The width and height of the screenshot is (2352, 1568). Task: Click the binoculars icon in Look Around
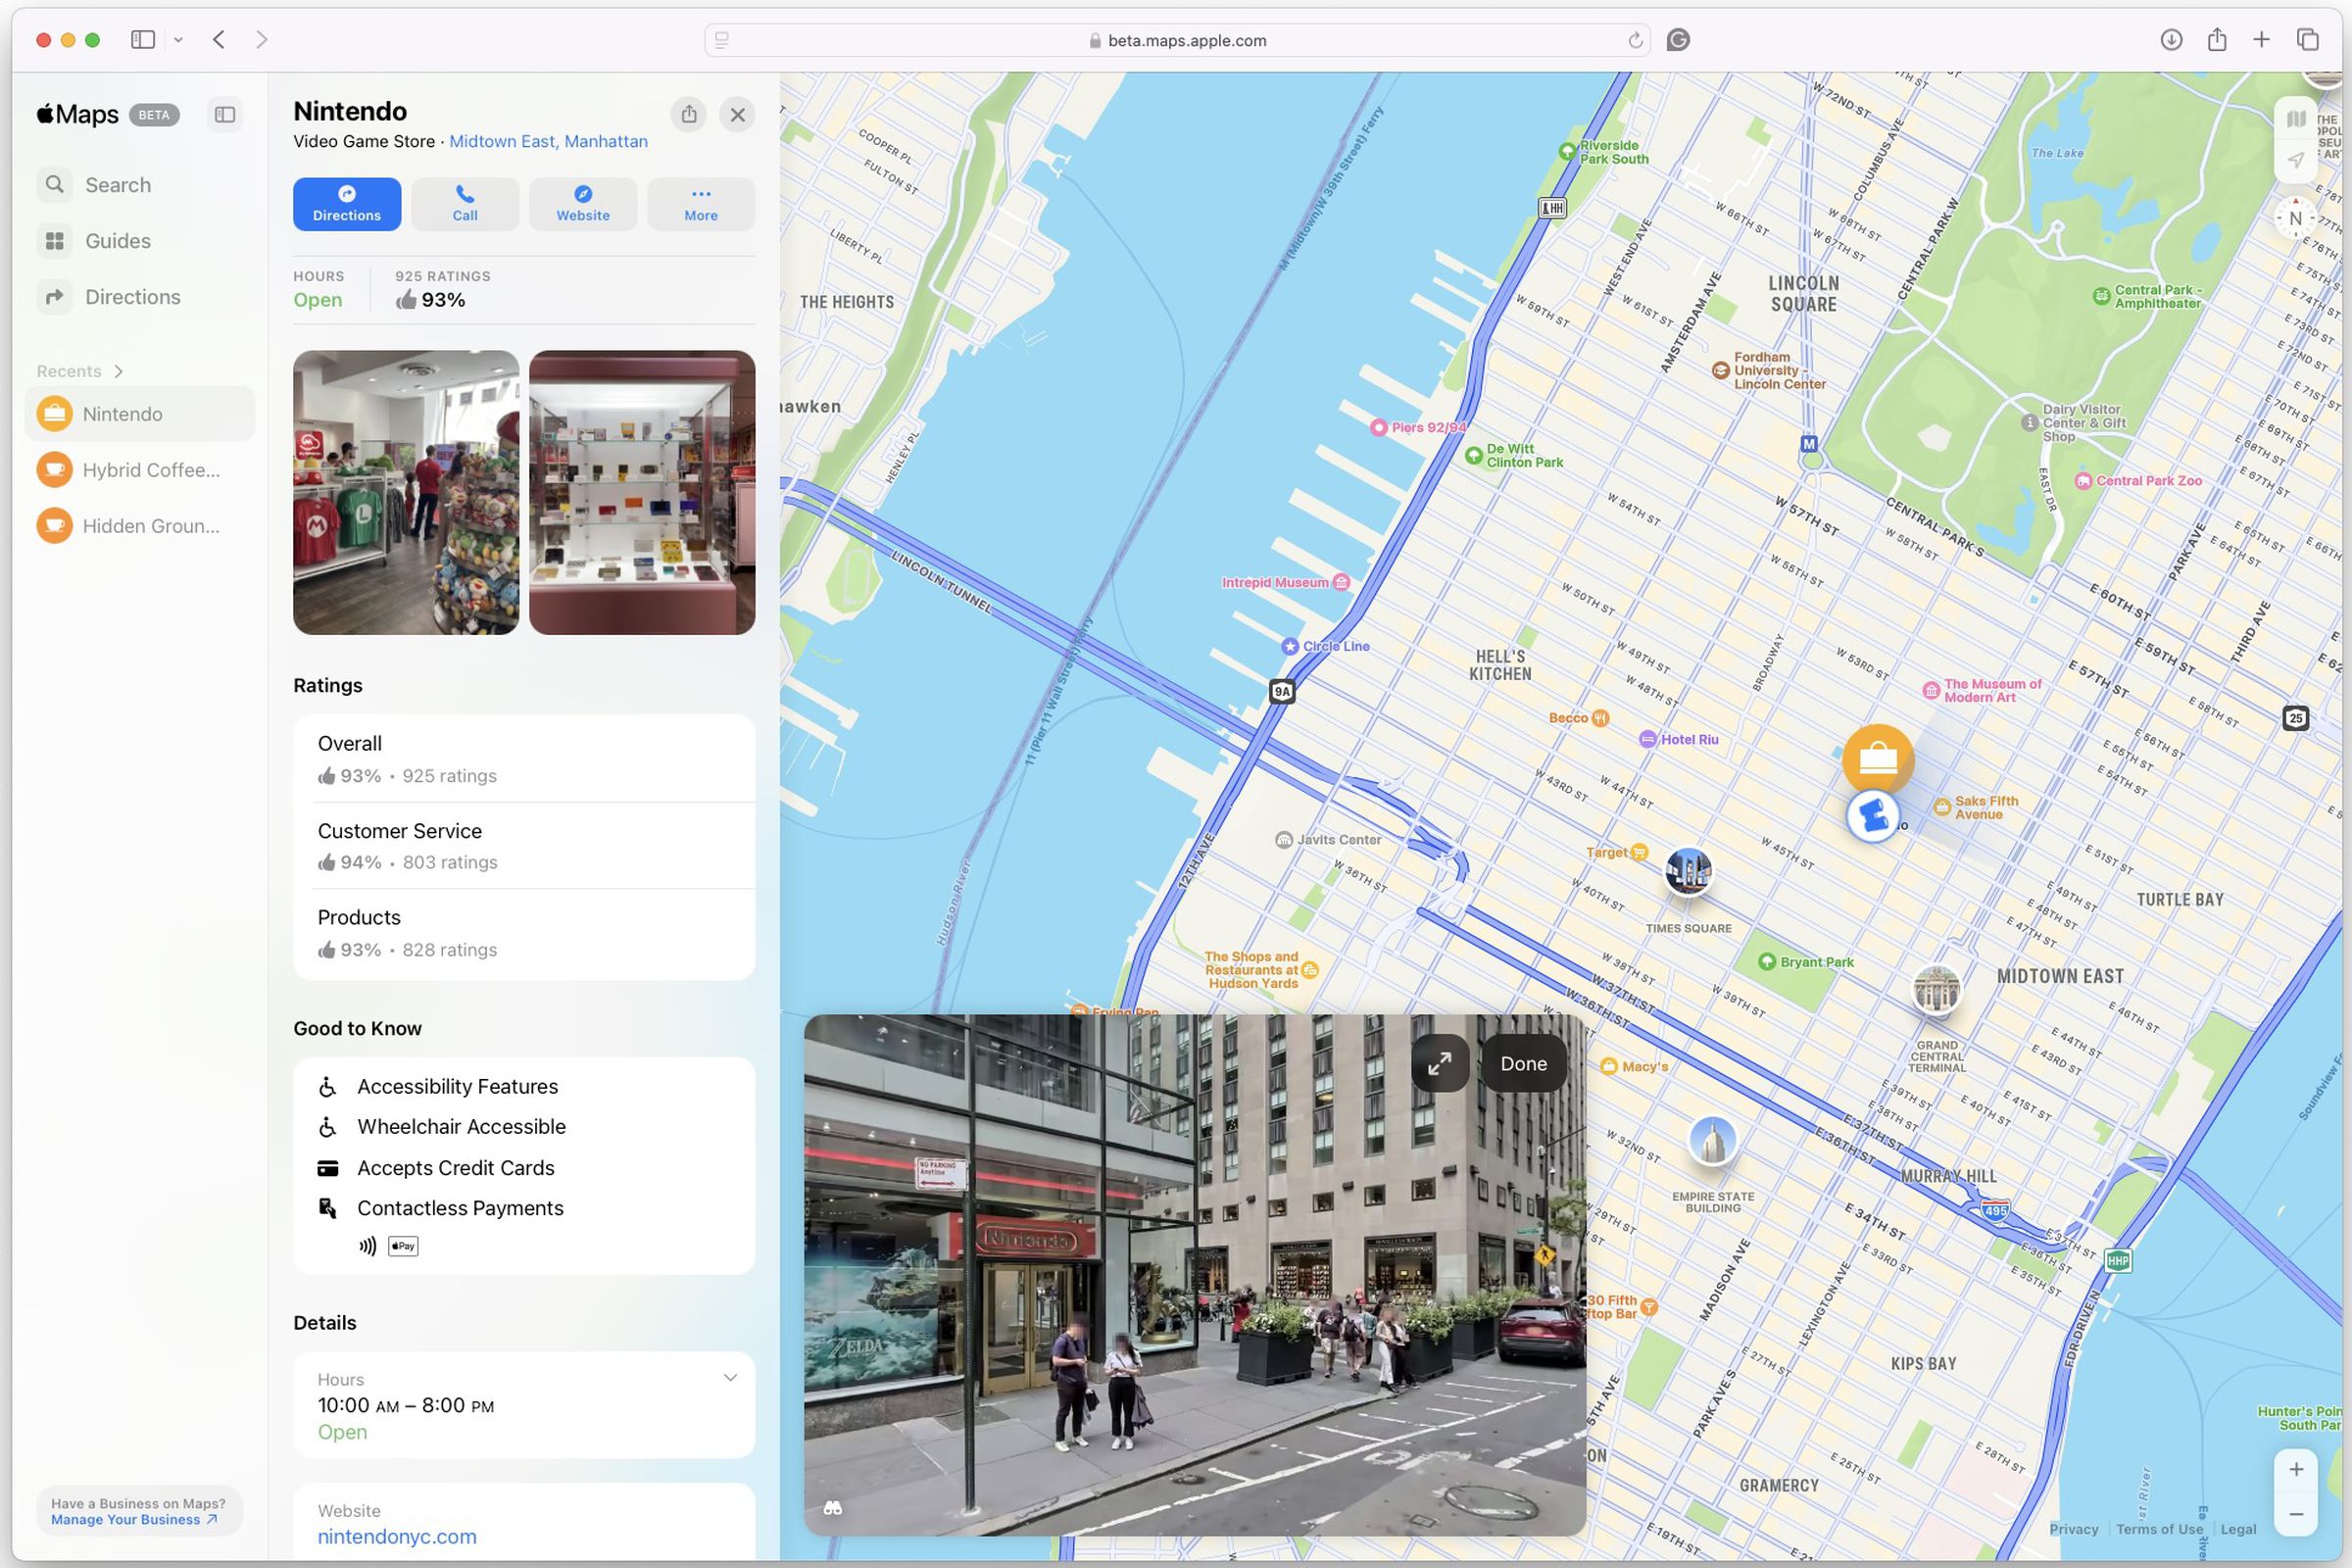point(833,1510)
